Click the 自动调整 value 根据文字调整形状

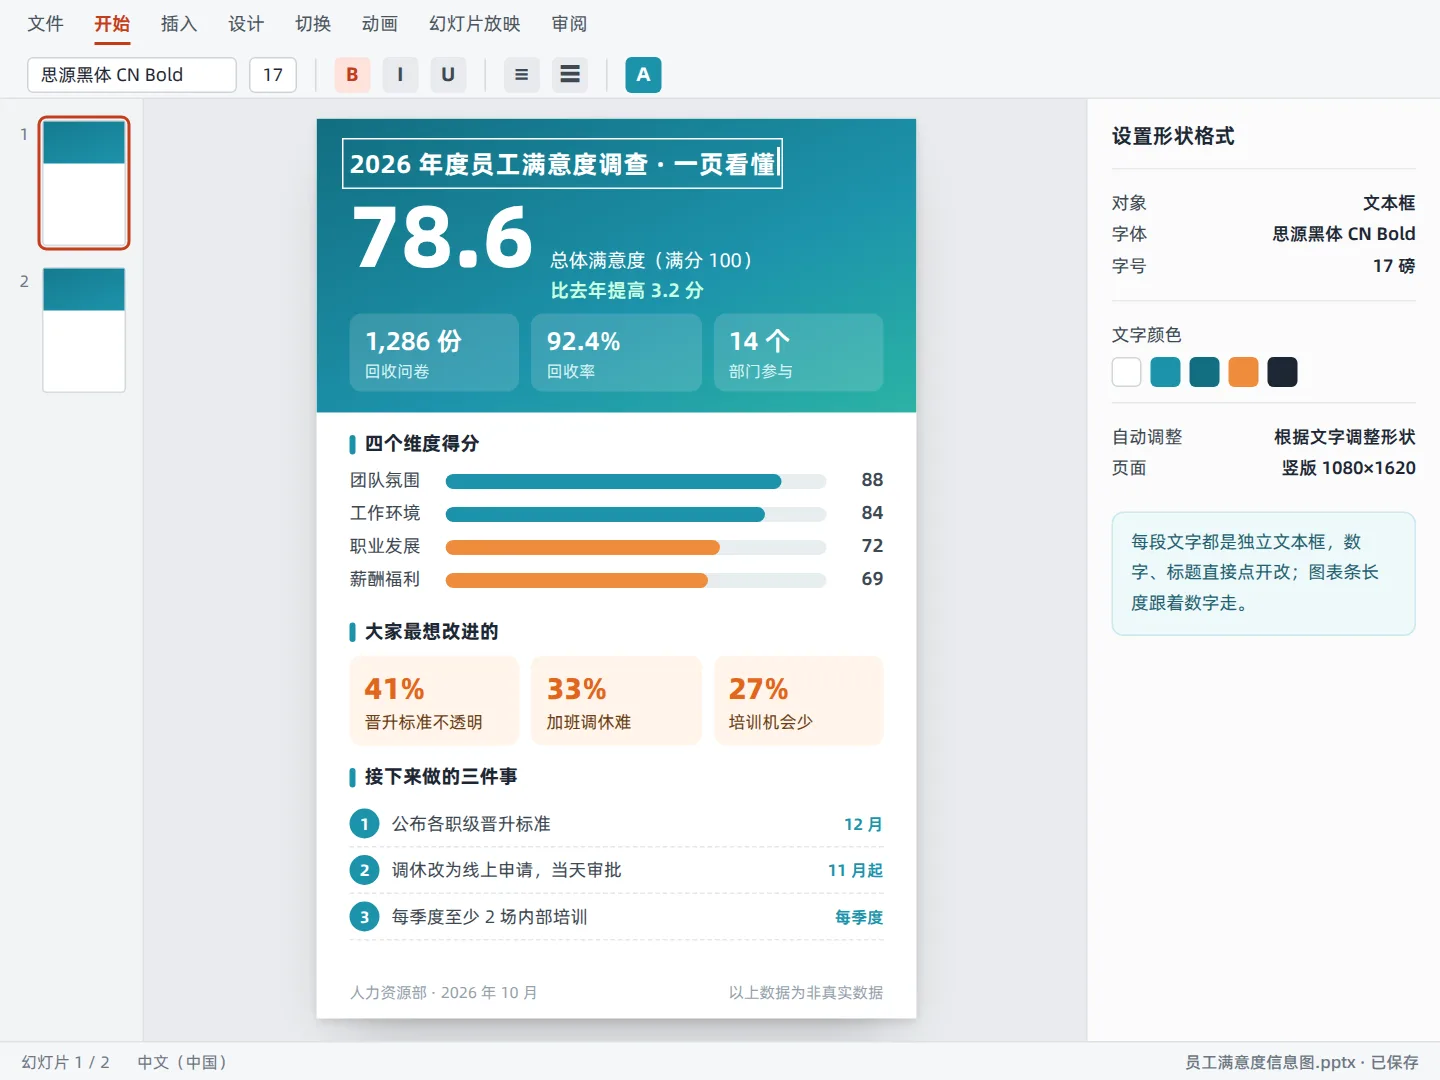click(1344, 437)
